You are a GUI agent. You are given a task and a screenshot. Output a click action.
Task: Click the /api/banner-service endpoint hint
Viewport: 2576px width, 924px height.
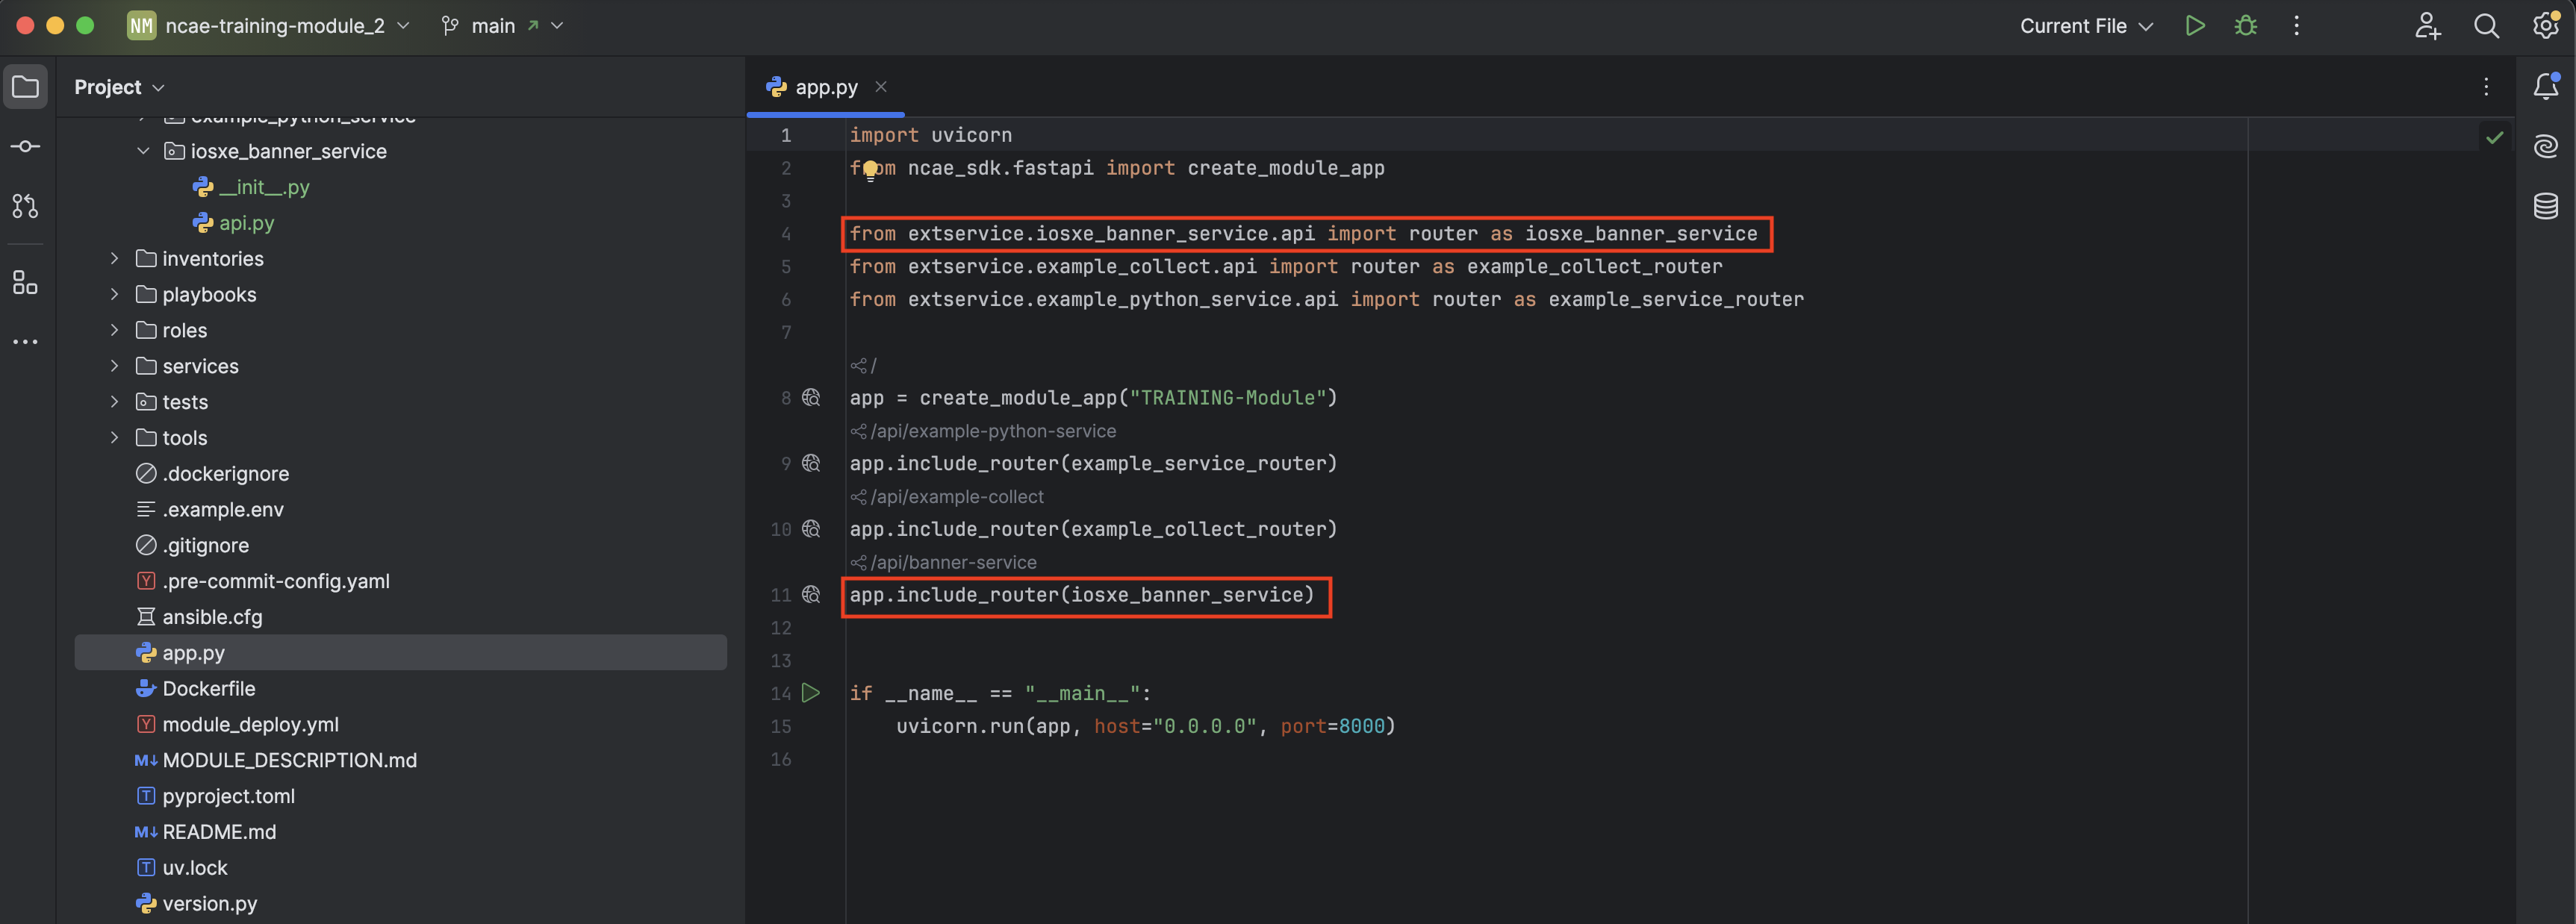pyautogui.click(x=943, y=563)
